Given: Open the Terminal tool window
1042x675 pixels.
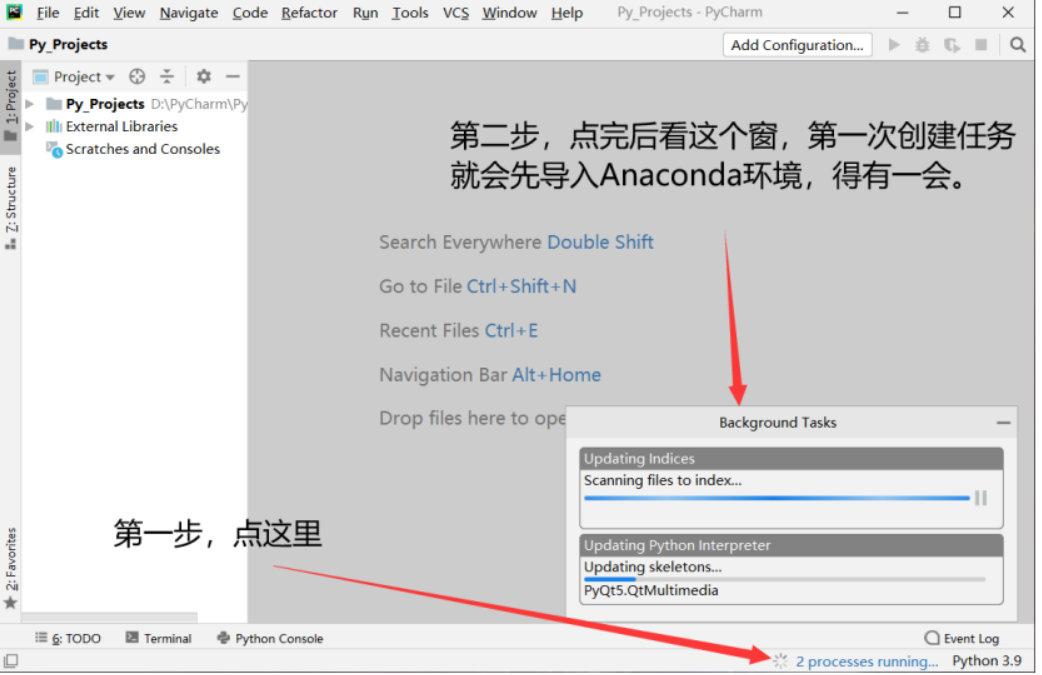Looking at the screenshot, I should click(159, 638).
